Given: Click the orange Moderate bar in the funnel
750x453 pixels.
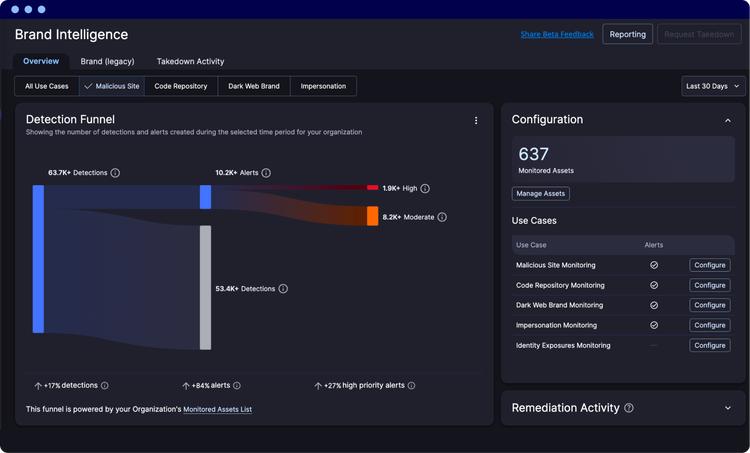Looking at the screenshot, I should 373,216.
